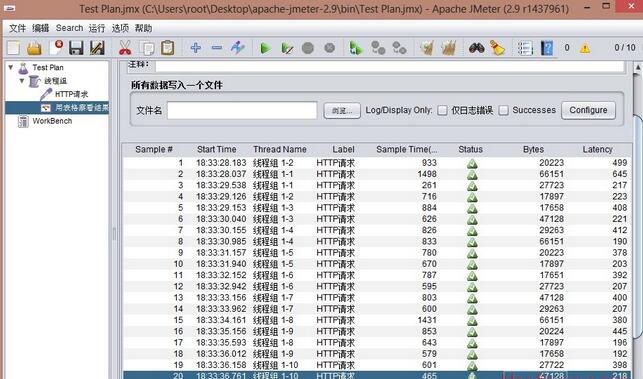This screenshot has width=643, height=379.
Task: Copy the selected element with the toolbar icon
Action: coord(146,48)
